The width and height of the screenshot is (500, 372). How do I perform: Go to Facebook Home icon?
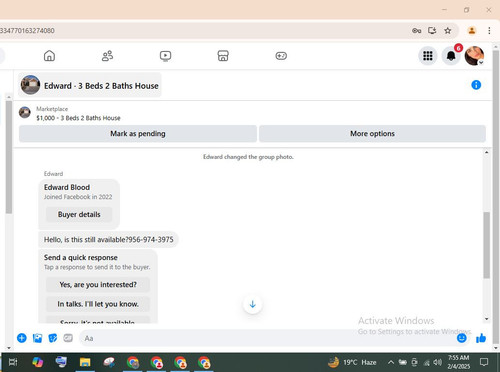(x=49, y=56)
